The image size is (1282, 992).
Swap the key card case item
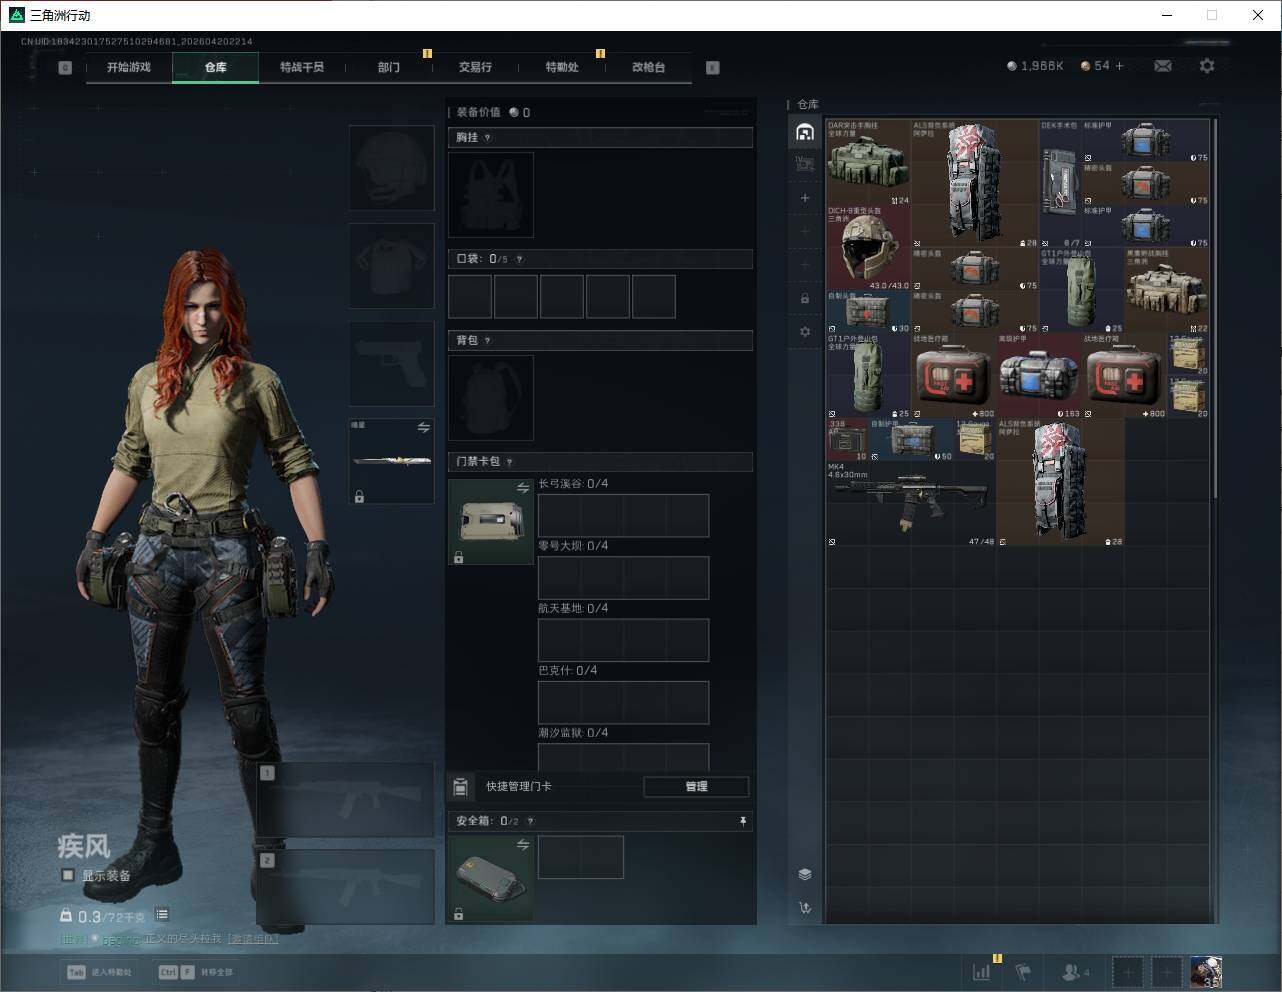coord(522,488)
